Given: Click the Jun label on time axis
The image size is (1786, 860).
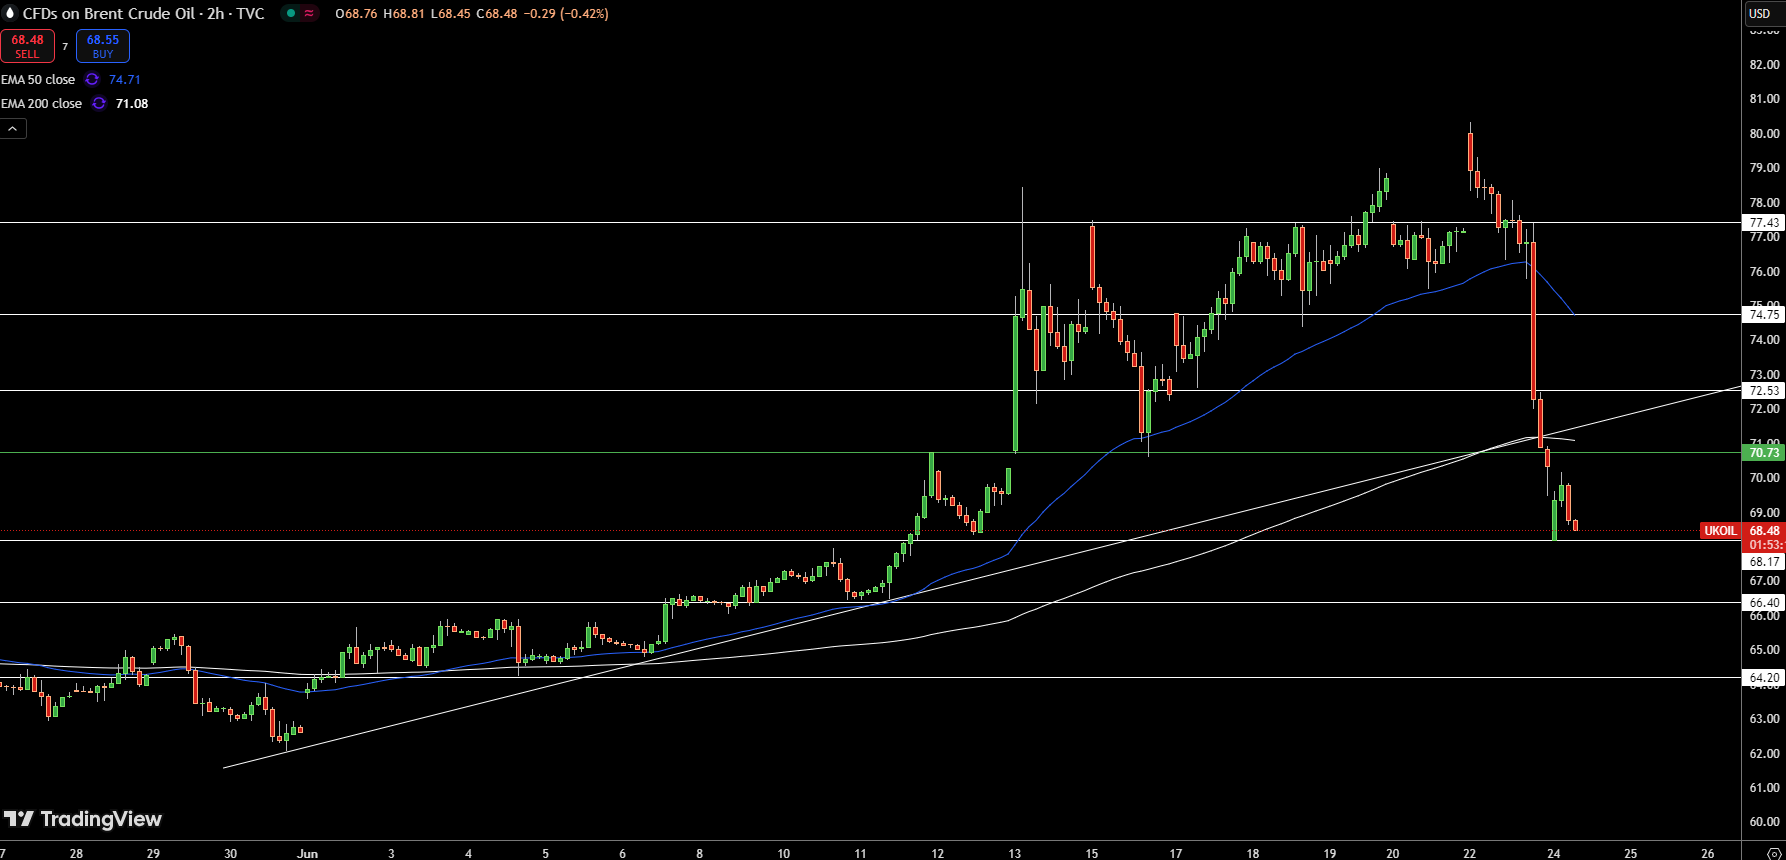Looking at the screenshot, I should tap(307, 853).
